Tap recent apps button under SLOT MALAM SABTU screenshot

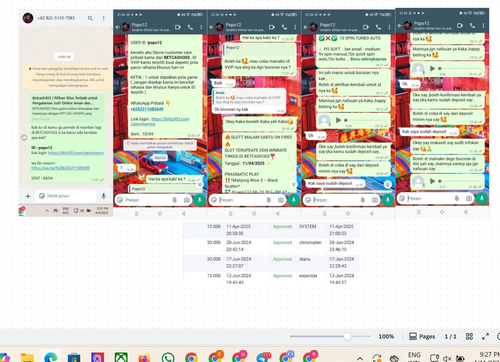[230, 213]
